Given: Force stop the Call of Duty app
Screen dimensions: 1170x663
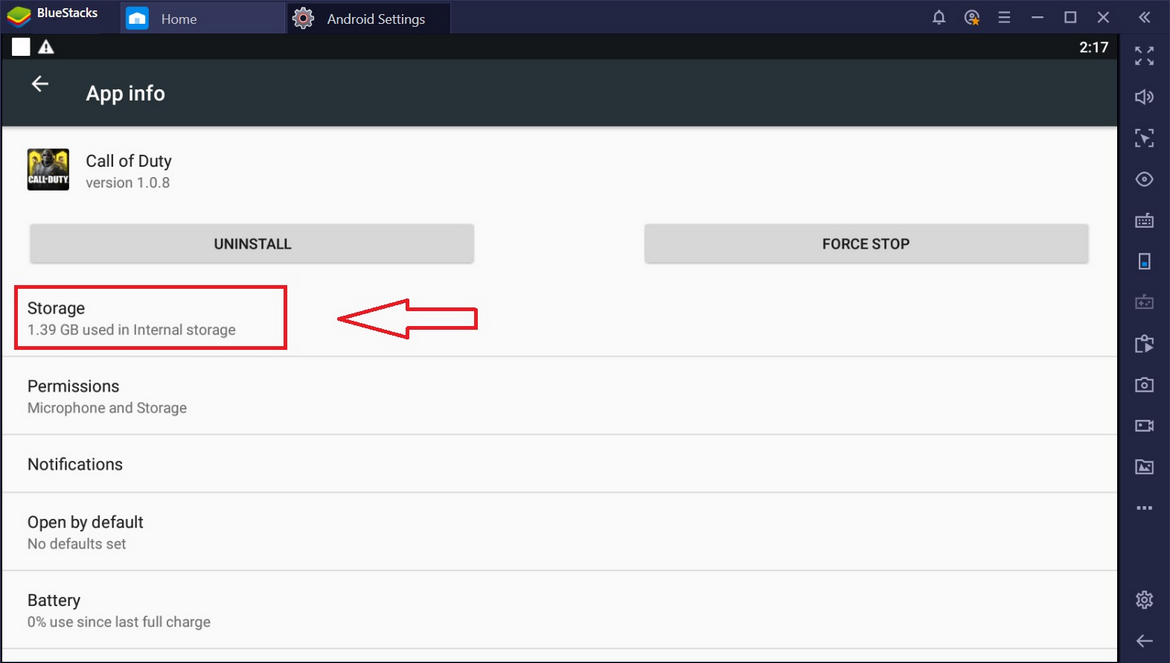Looking at the screenshot, I should 866,244.
